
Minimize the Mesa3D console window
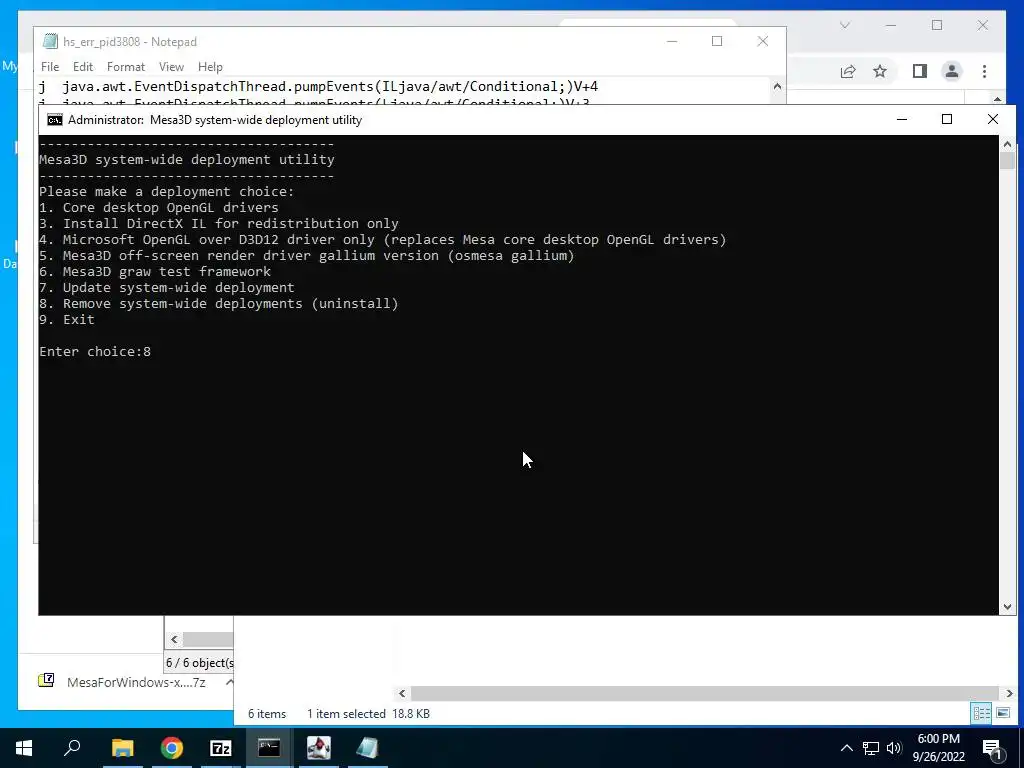pos(902,120)
